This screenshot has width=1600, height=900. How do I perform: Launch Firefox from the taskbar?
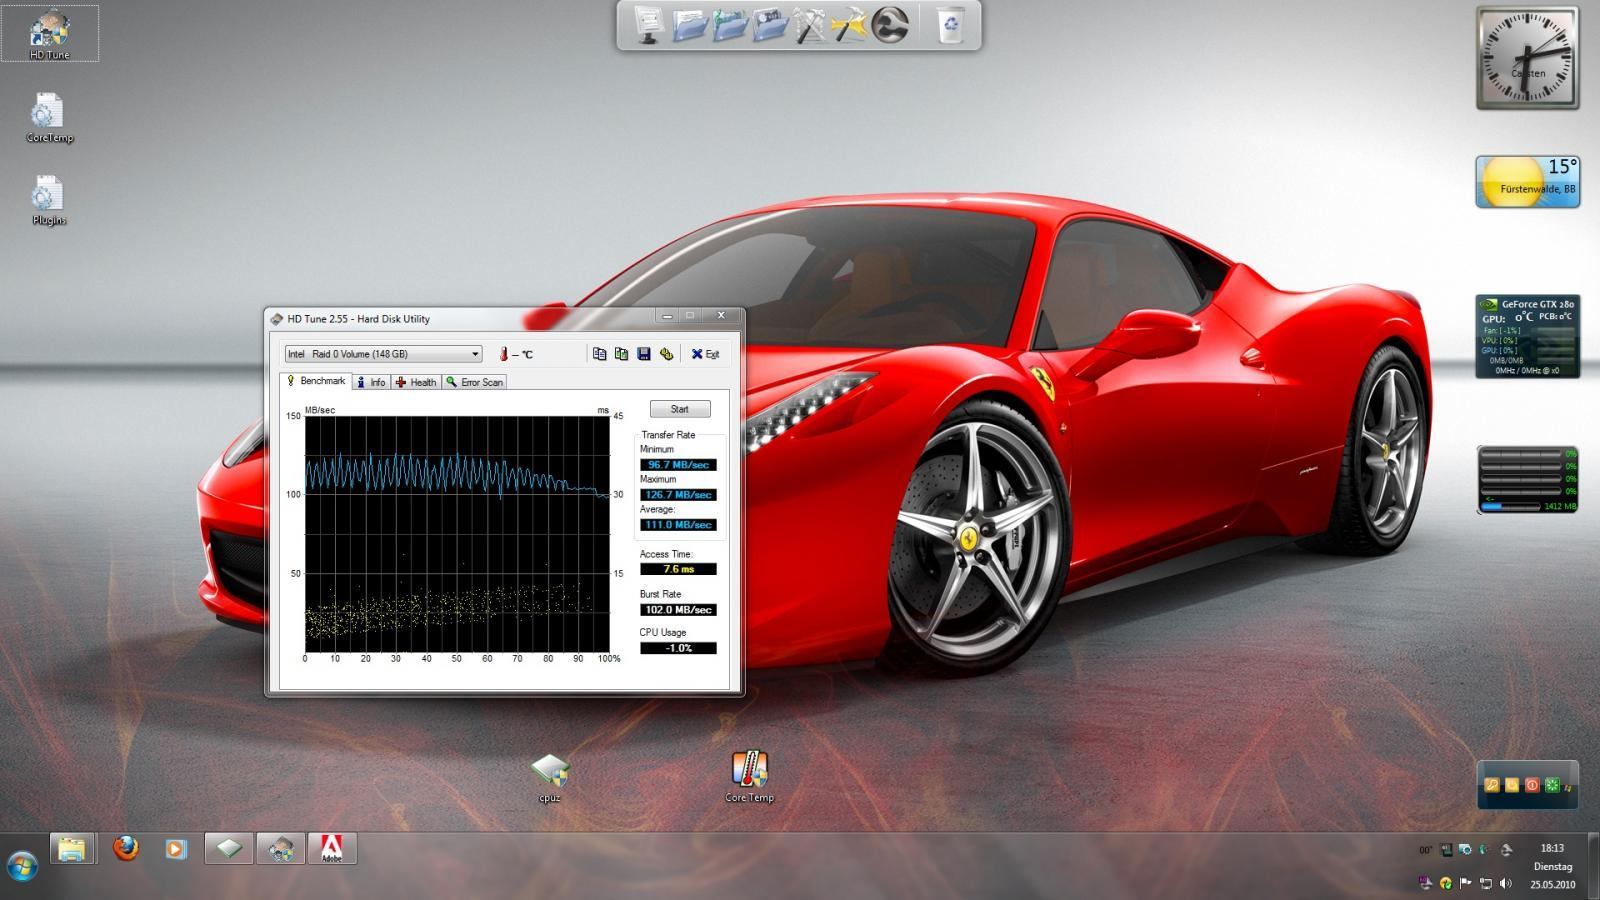126,848
